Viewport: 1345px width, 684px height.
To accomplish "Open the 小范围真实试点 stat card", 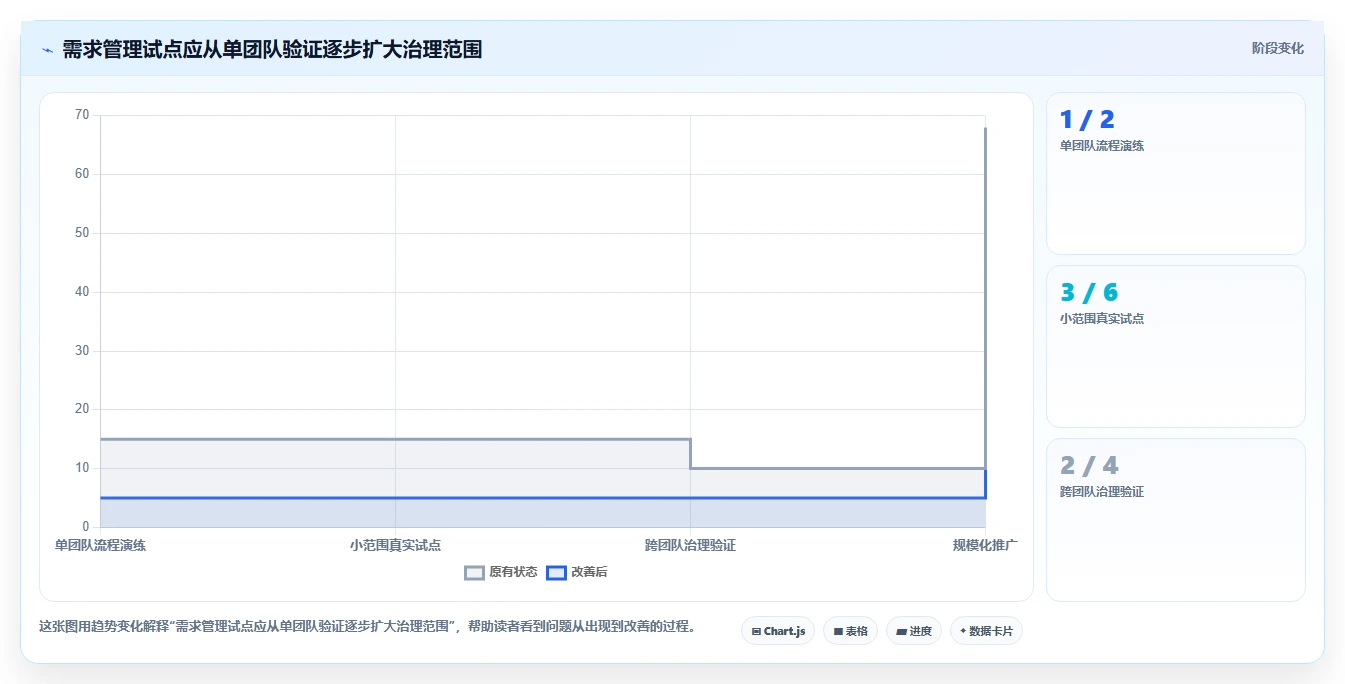I will [1175, 346].
